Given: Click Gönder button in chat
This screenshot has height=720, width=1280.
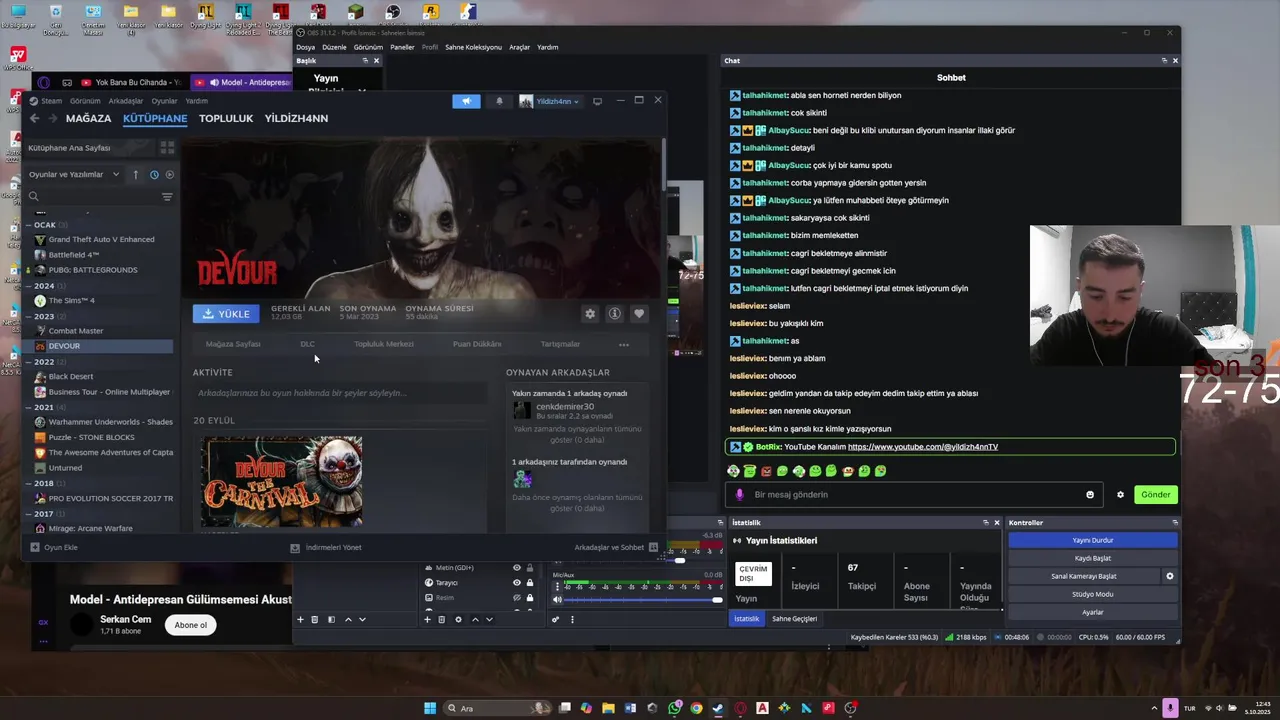Looking at the screenshot, I should click(1155, 494).
